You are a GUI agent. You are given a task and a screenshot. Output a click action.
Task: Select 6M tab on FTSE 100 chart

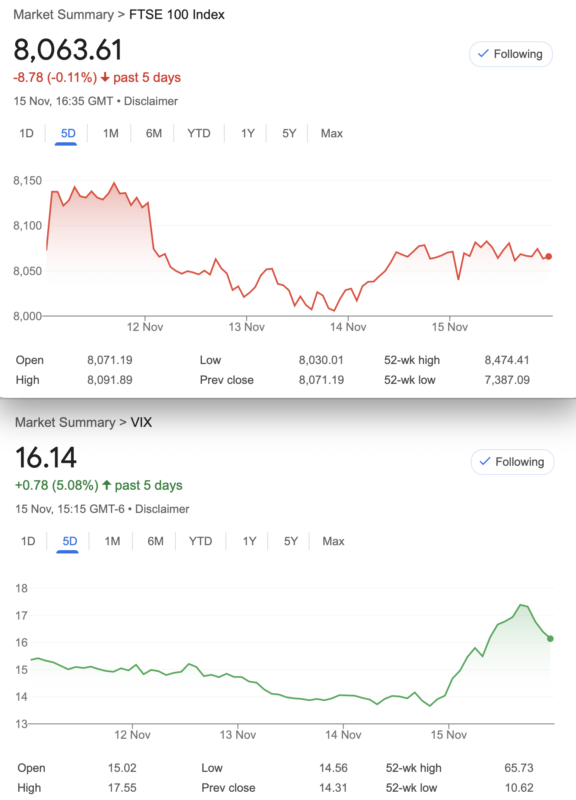[x=154, y=134]
